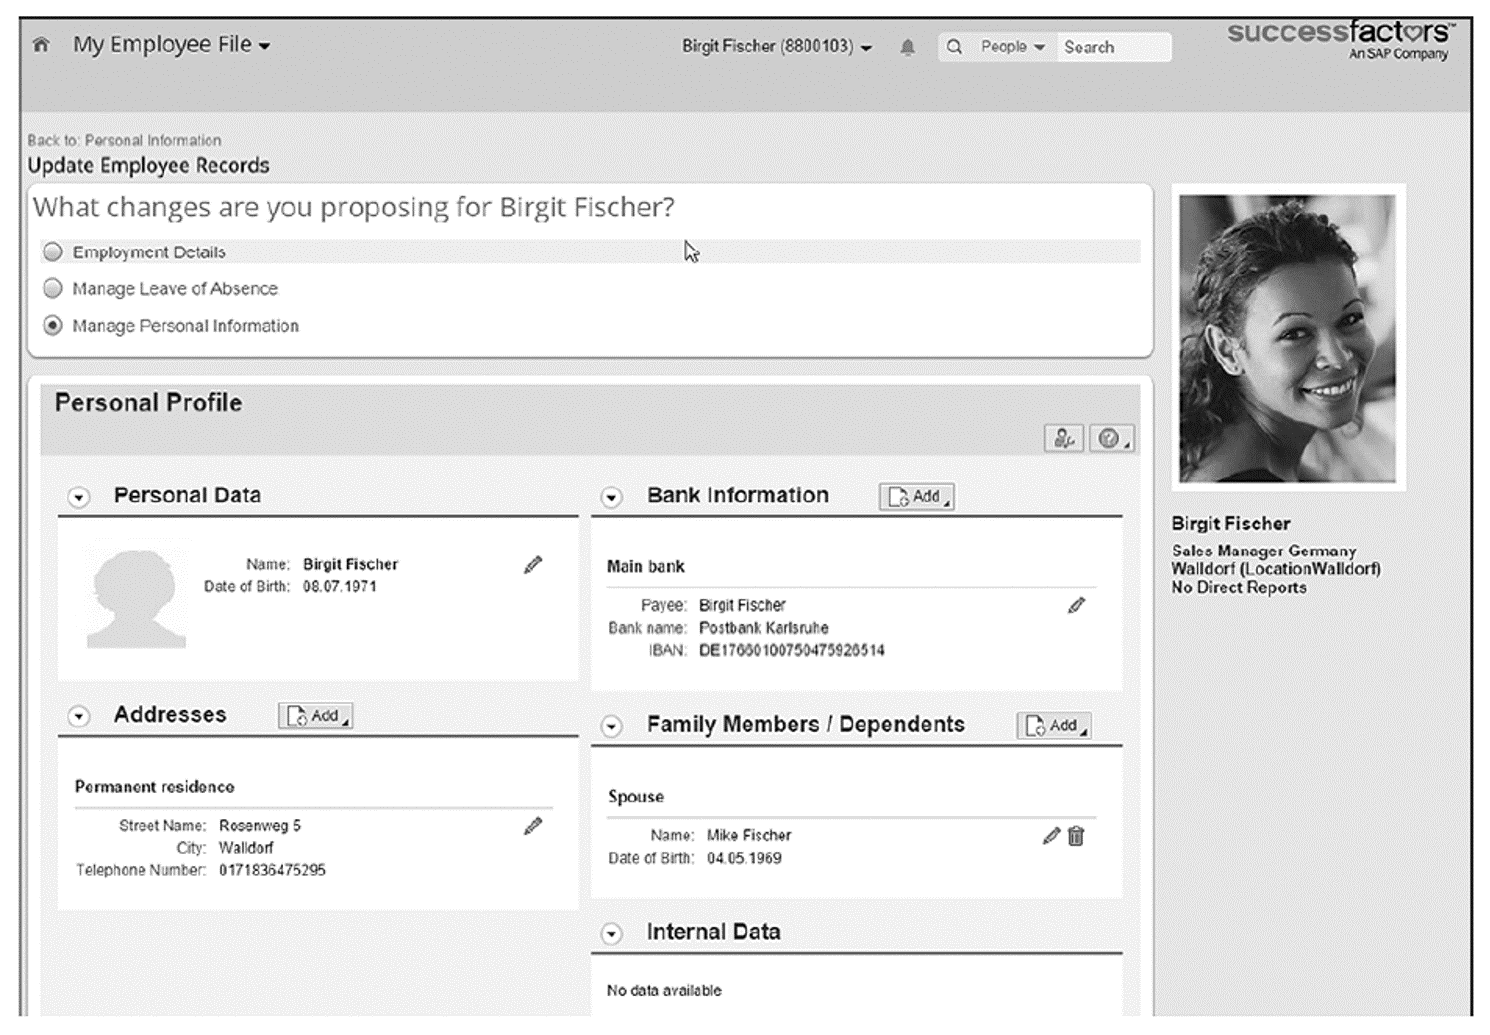Open the People search scope selector
Screen dimensions: 1490x1035
(x=1008, y=46)
